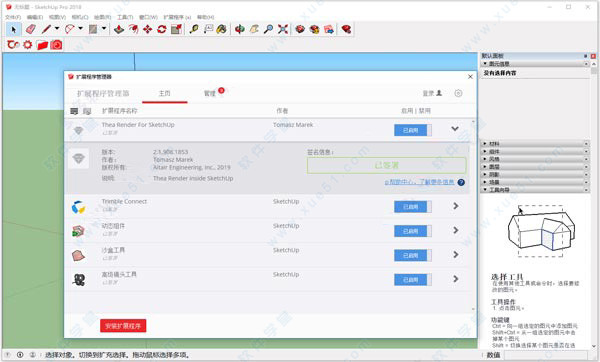Screen dimensions: 600x362
Task: Open the Tape Measure tool
Action: pyautogui.click(x=194, y=29)
